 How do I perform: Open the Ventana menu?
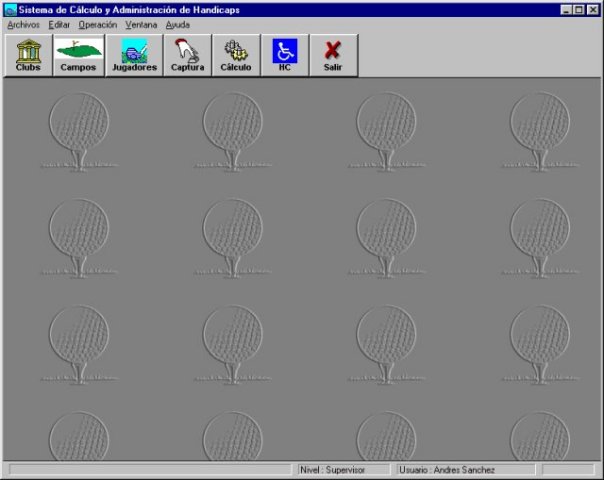[x=141, y=24]
